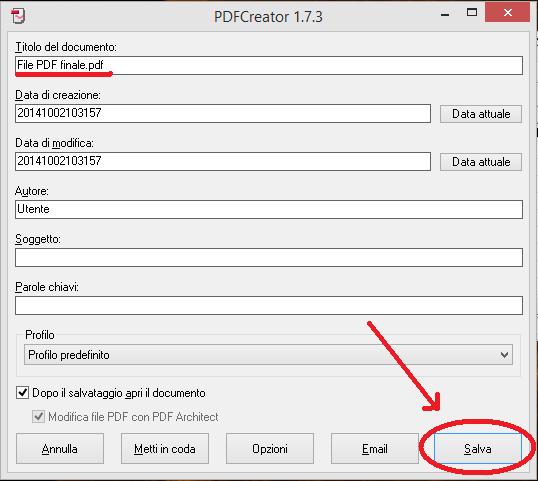
Task: Click the PDFCreator icon in the title bar
Action: [x=18, y=16]
